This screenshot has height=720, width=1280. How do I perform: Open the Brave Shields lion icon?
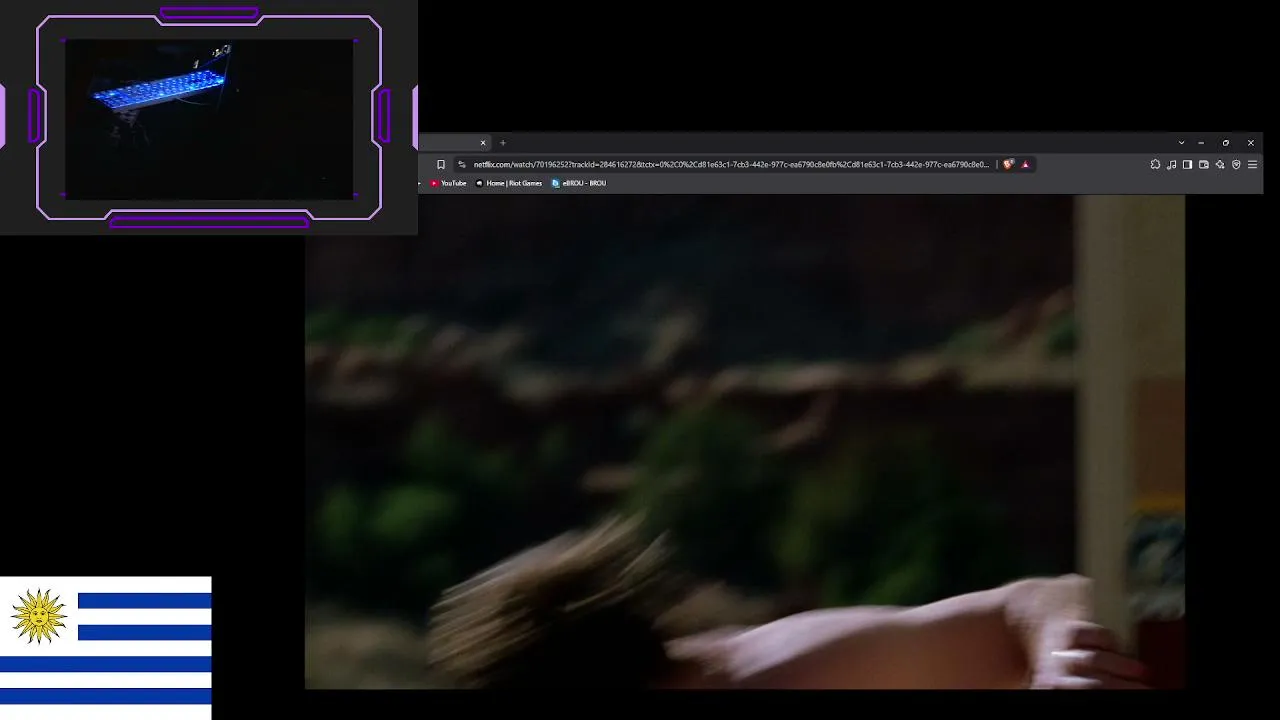(x=1008, y=165)
